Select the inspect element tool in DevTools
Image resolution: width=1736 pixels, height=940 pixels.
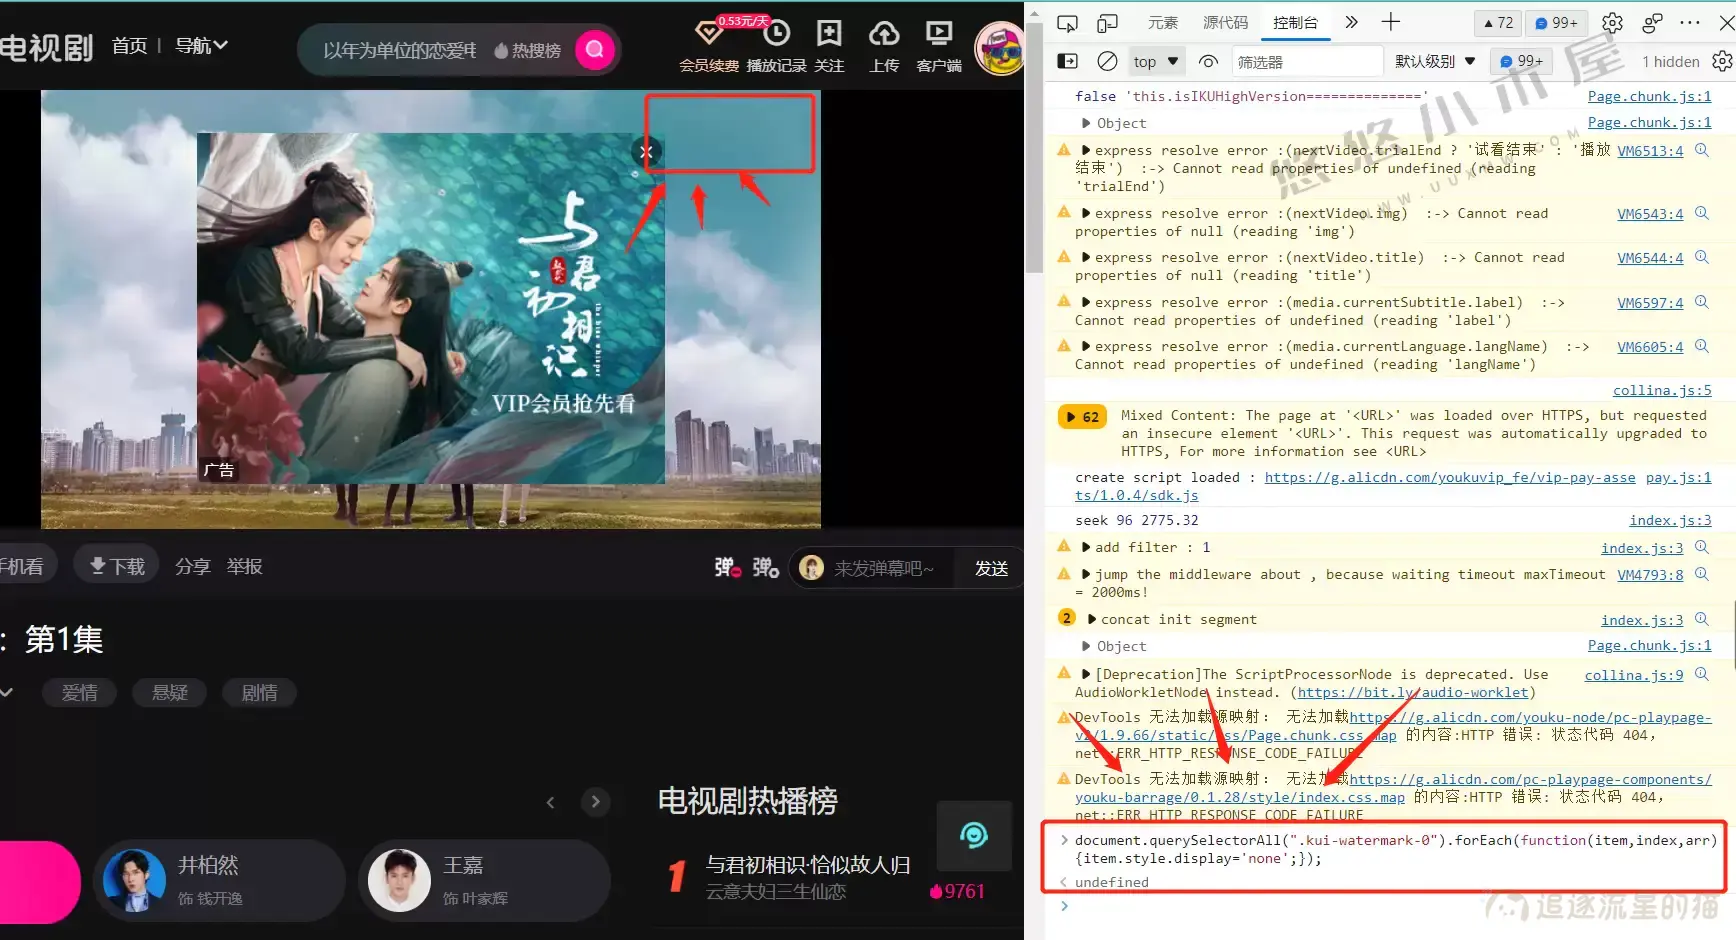coord(1067,21)
